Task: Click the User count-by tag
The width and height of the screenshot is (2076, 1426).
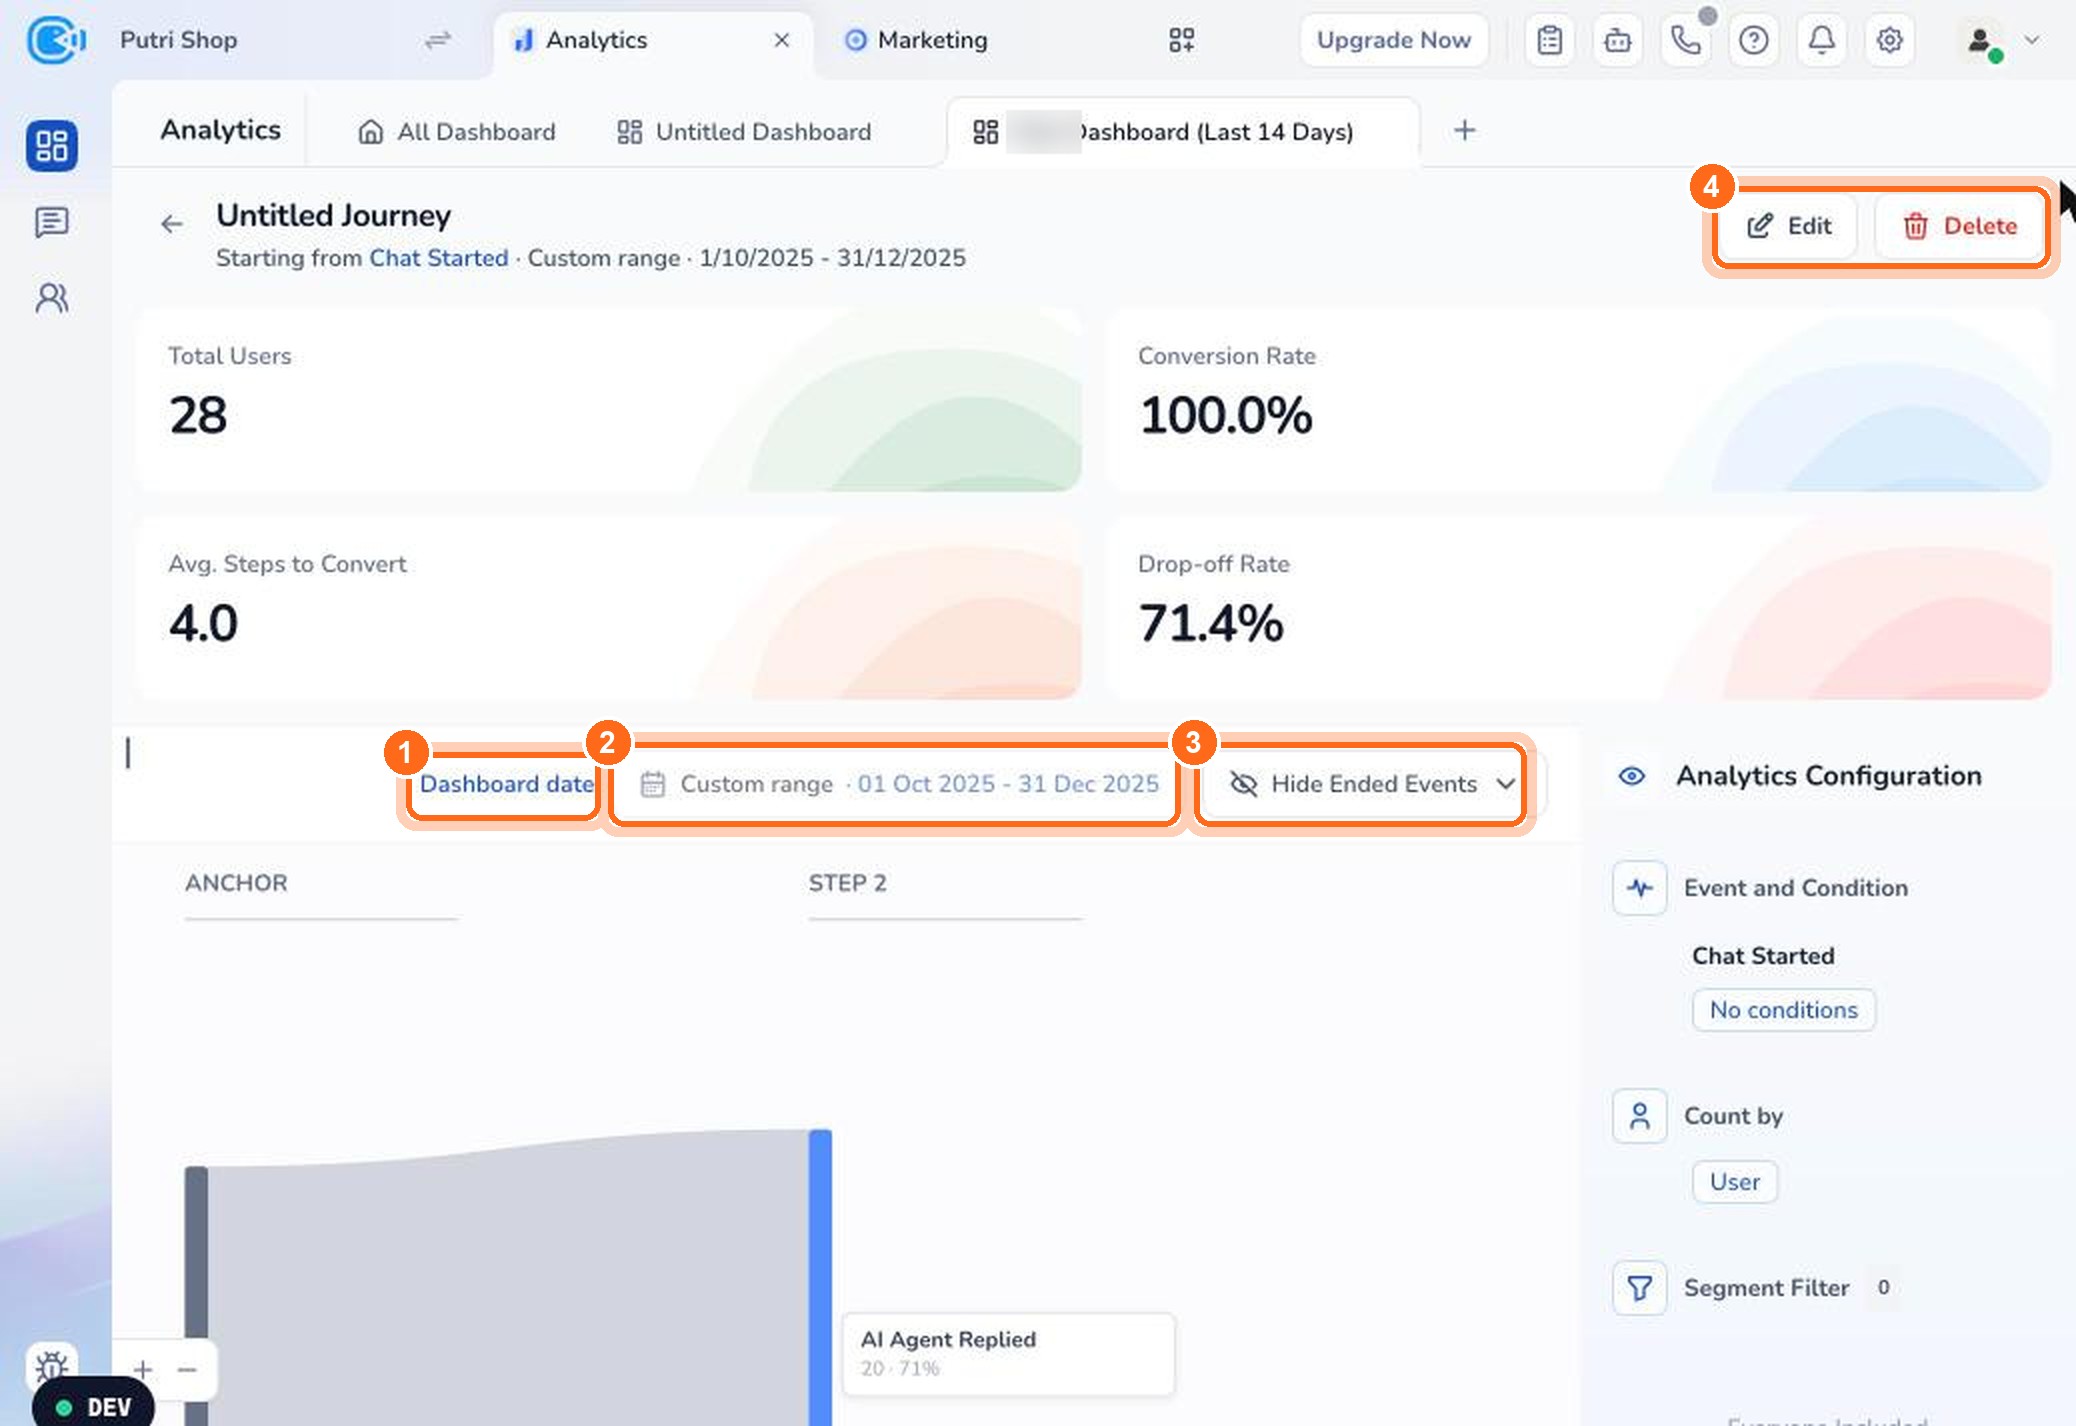Action: click(x=1734, y=1182)
